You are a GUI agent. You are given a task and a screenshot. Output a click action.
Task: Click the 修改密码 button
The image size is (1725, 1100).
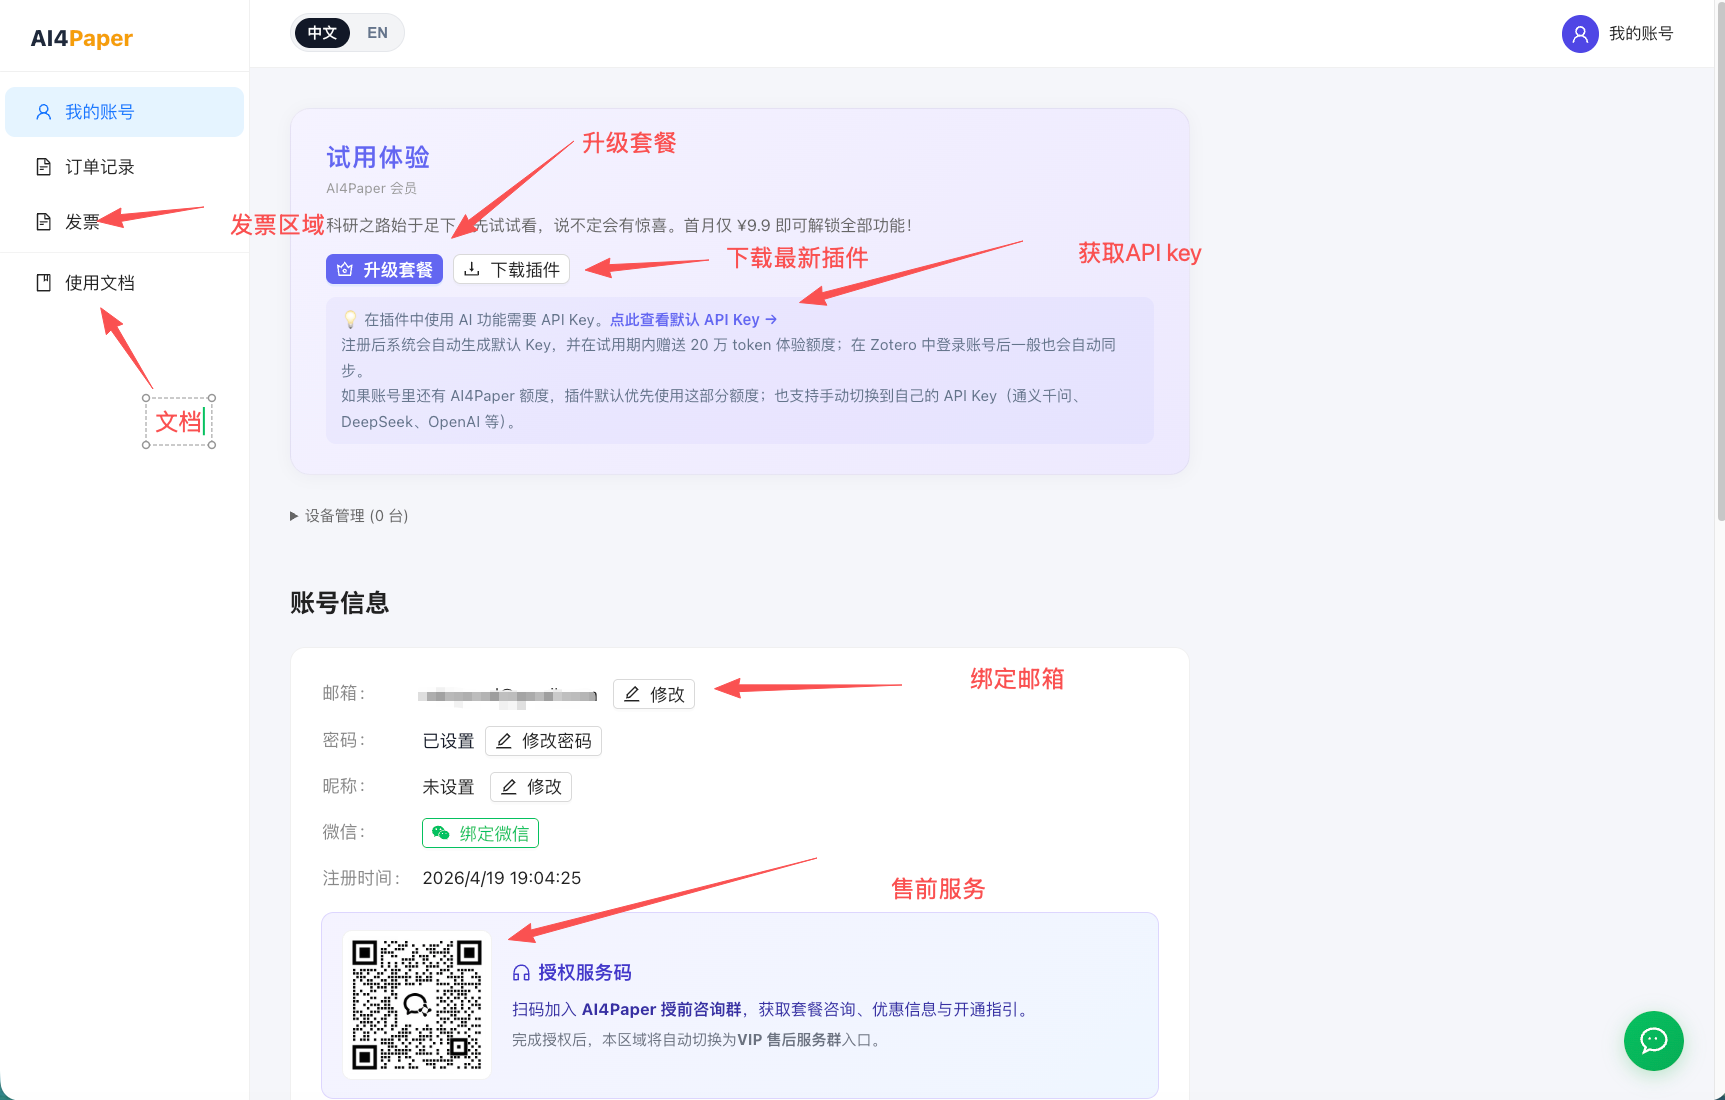pyautogui.click(x=543, y=741)
